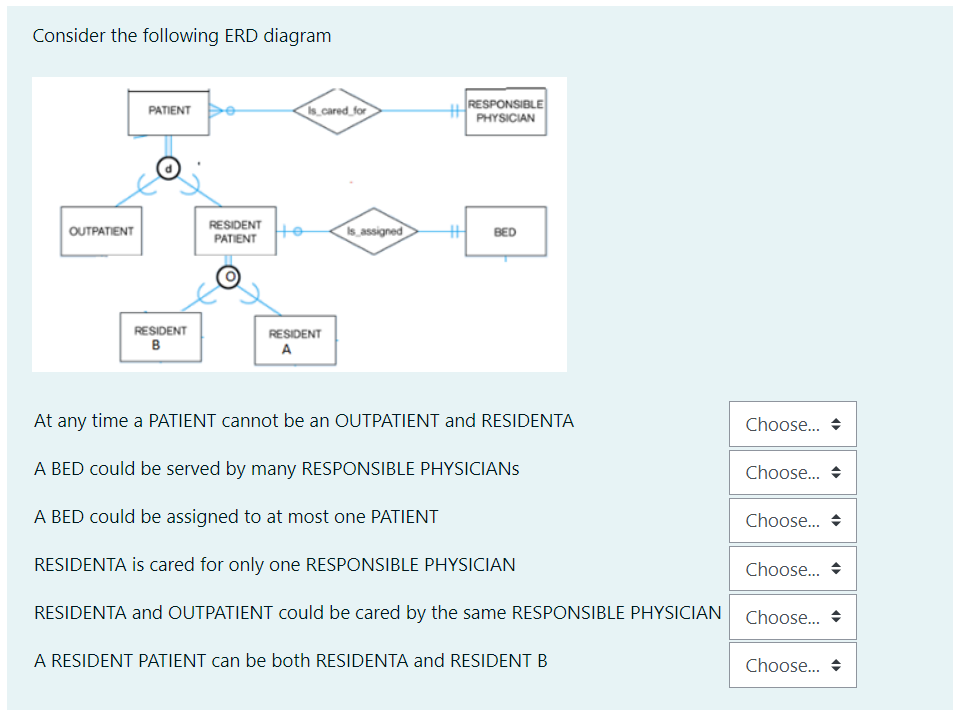This screenshot has height=711, width=953.
Task: Select the RESIDENT A entity box
Action: coord(294,340)
